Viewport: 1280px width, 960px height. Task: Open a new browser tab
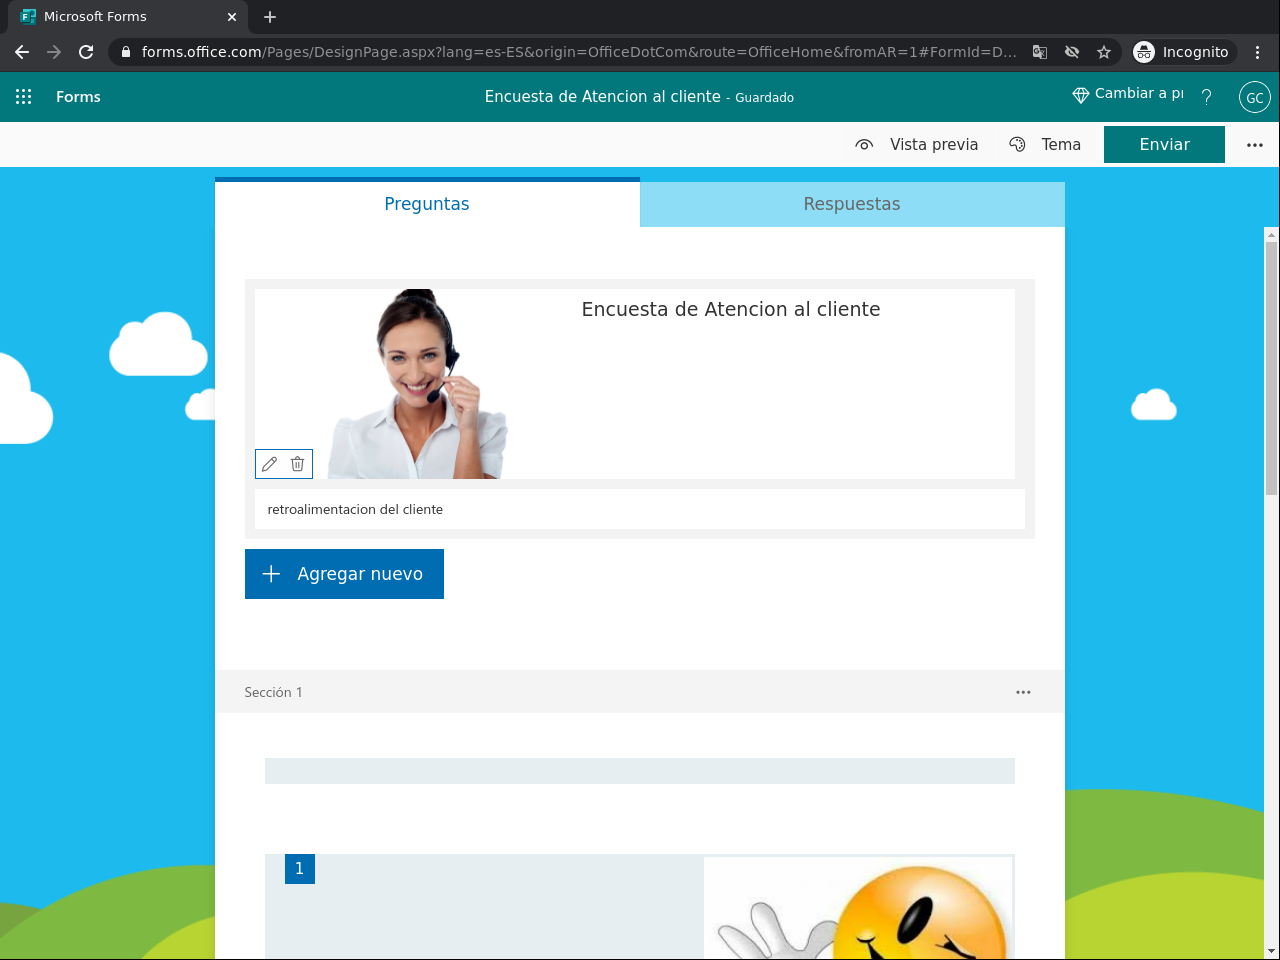[x=270, y=17]
